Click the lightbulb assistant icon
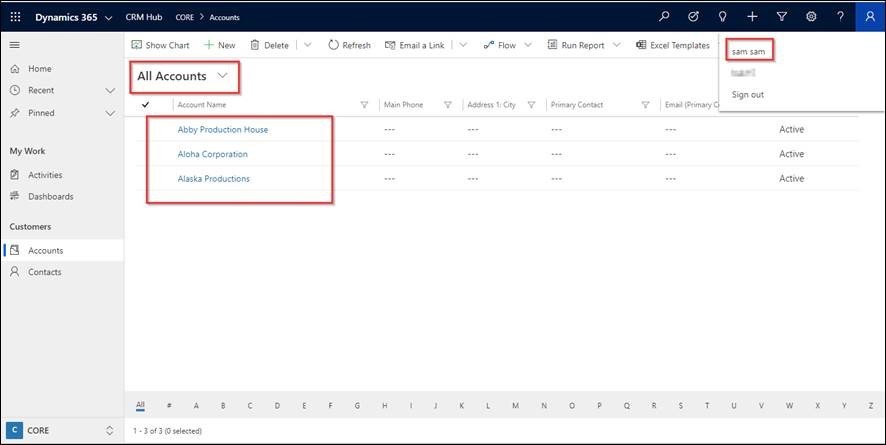The width and height of the screenshot is (886, 445). tap(723, 17)
